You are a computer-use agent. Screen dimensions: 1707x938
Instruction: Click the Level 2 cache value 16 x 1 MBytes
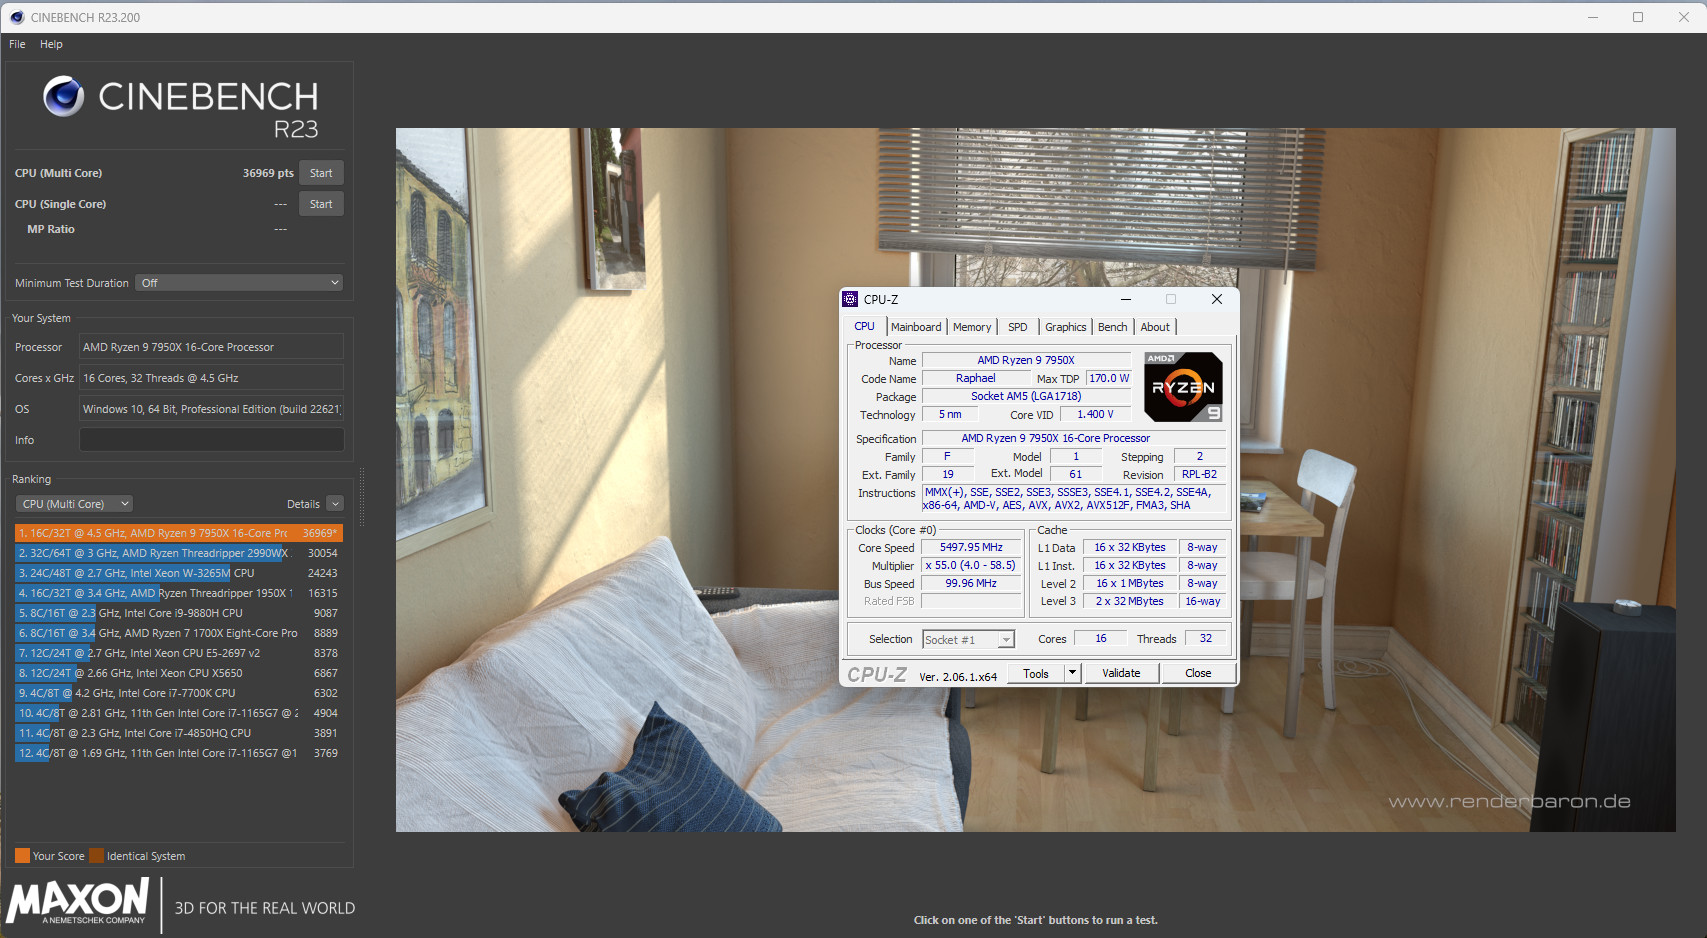[x=1129, y=583]
